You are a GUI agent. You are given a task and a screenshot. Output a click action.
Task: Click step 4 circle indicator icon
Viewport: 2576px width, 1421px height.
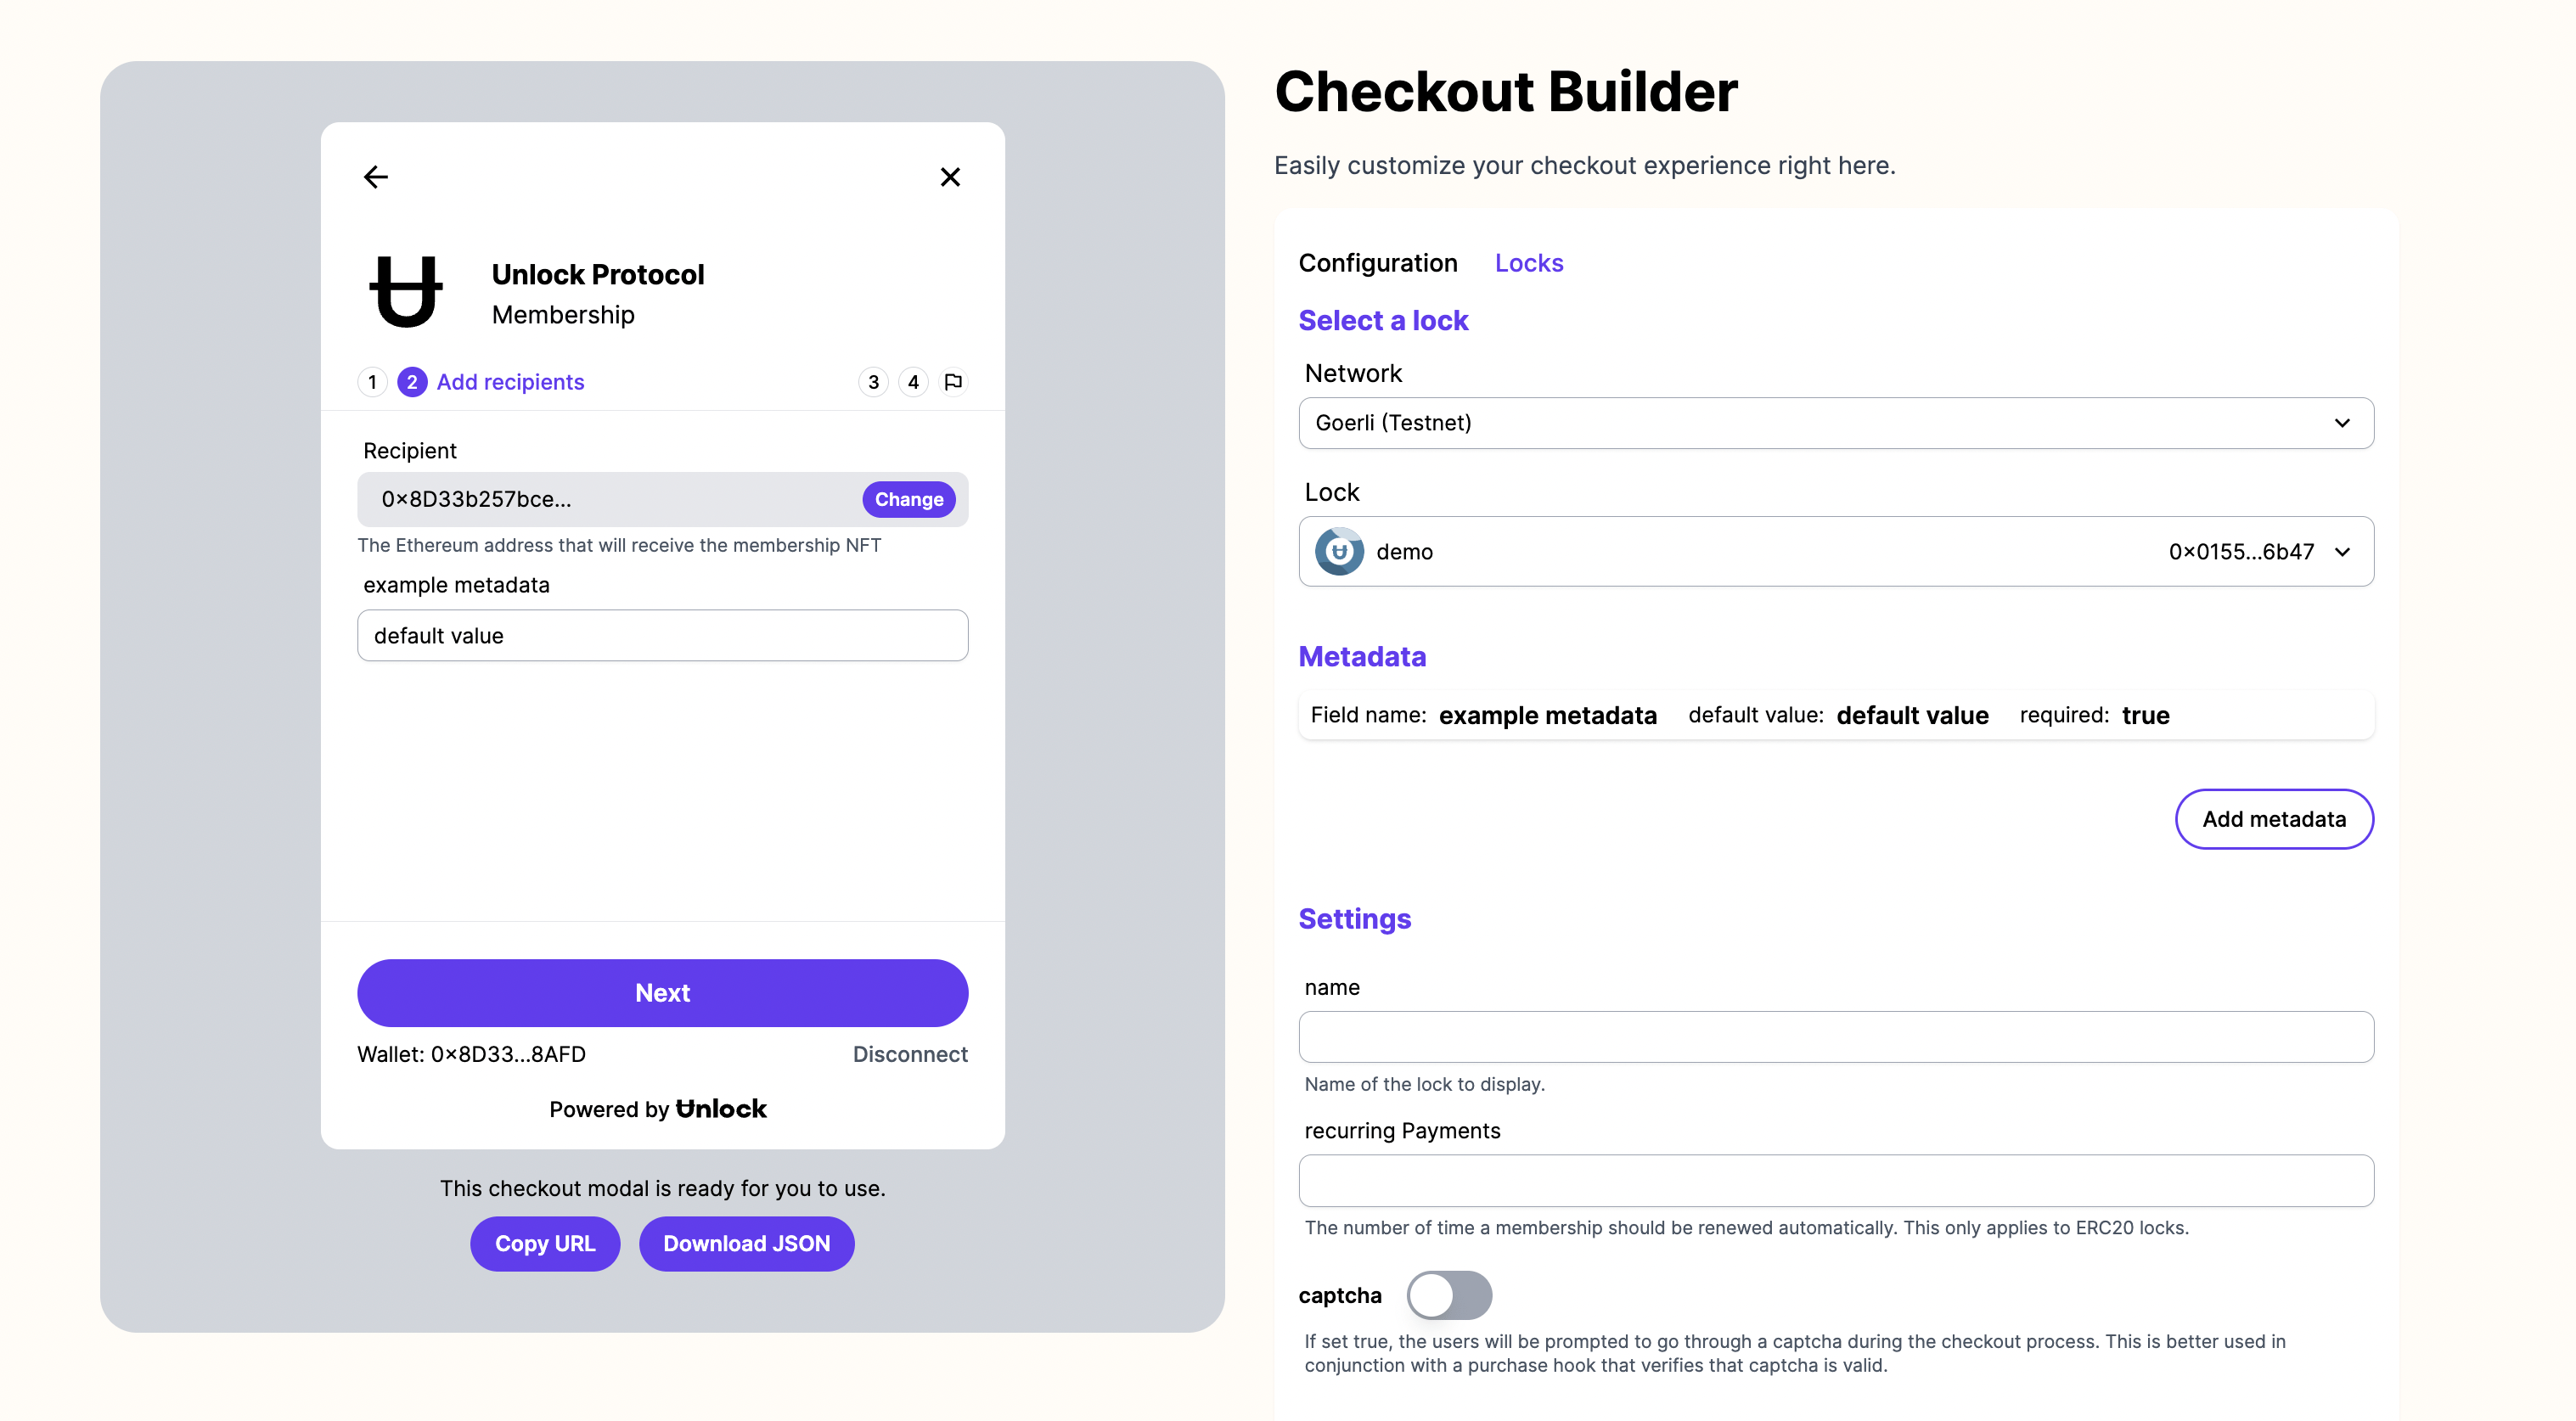(914, 381)
